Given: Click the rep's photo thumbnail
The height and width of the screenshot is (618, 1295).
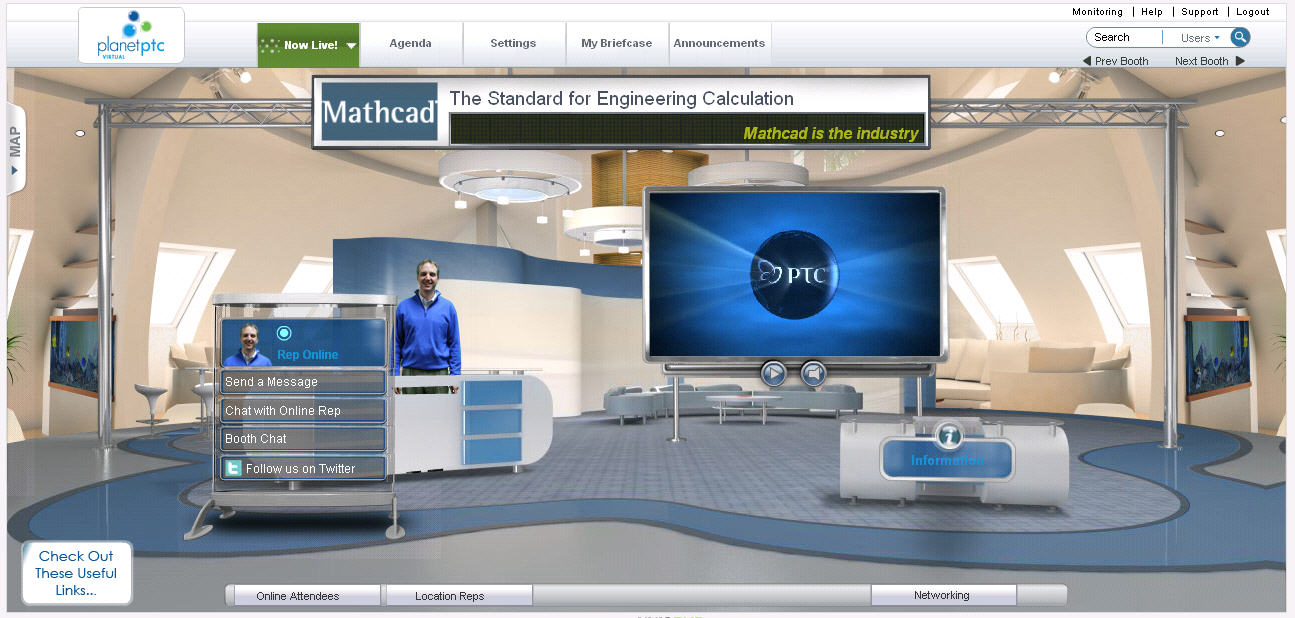Looking at the screenshot, I should tap(247, 344).
